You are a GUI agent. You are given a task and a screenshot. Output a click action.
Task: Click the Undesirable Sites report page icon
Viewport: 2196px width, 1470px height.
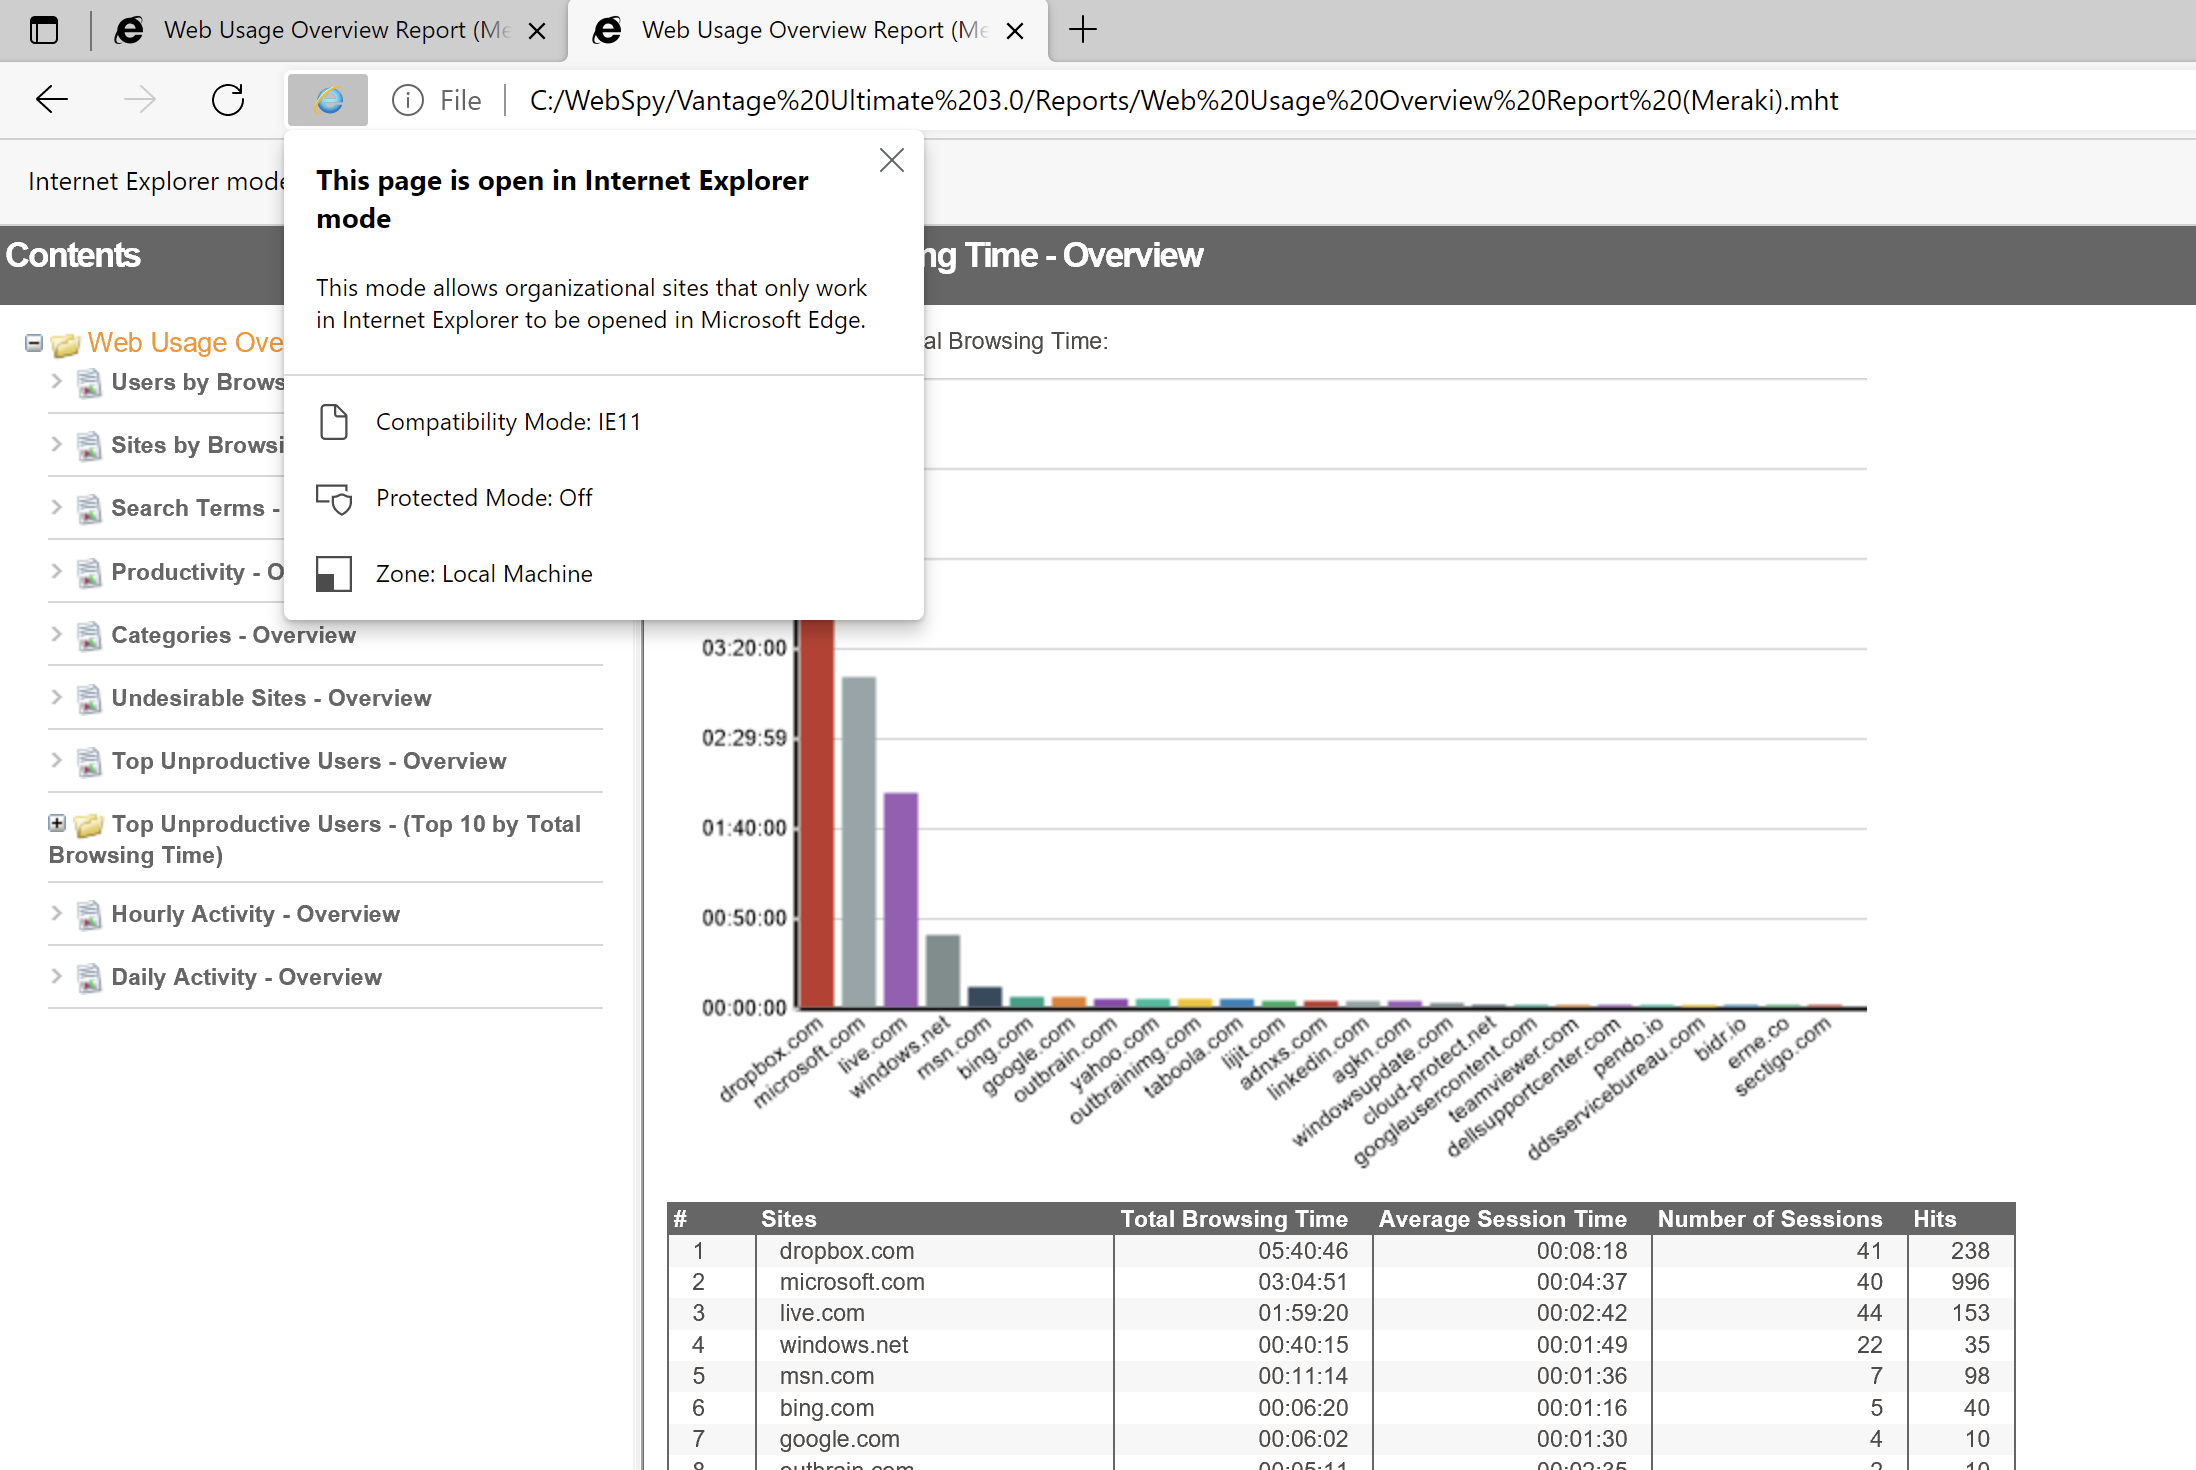click(x=89, y=699)
